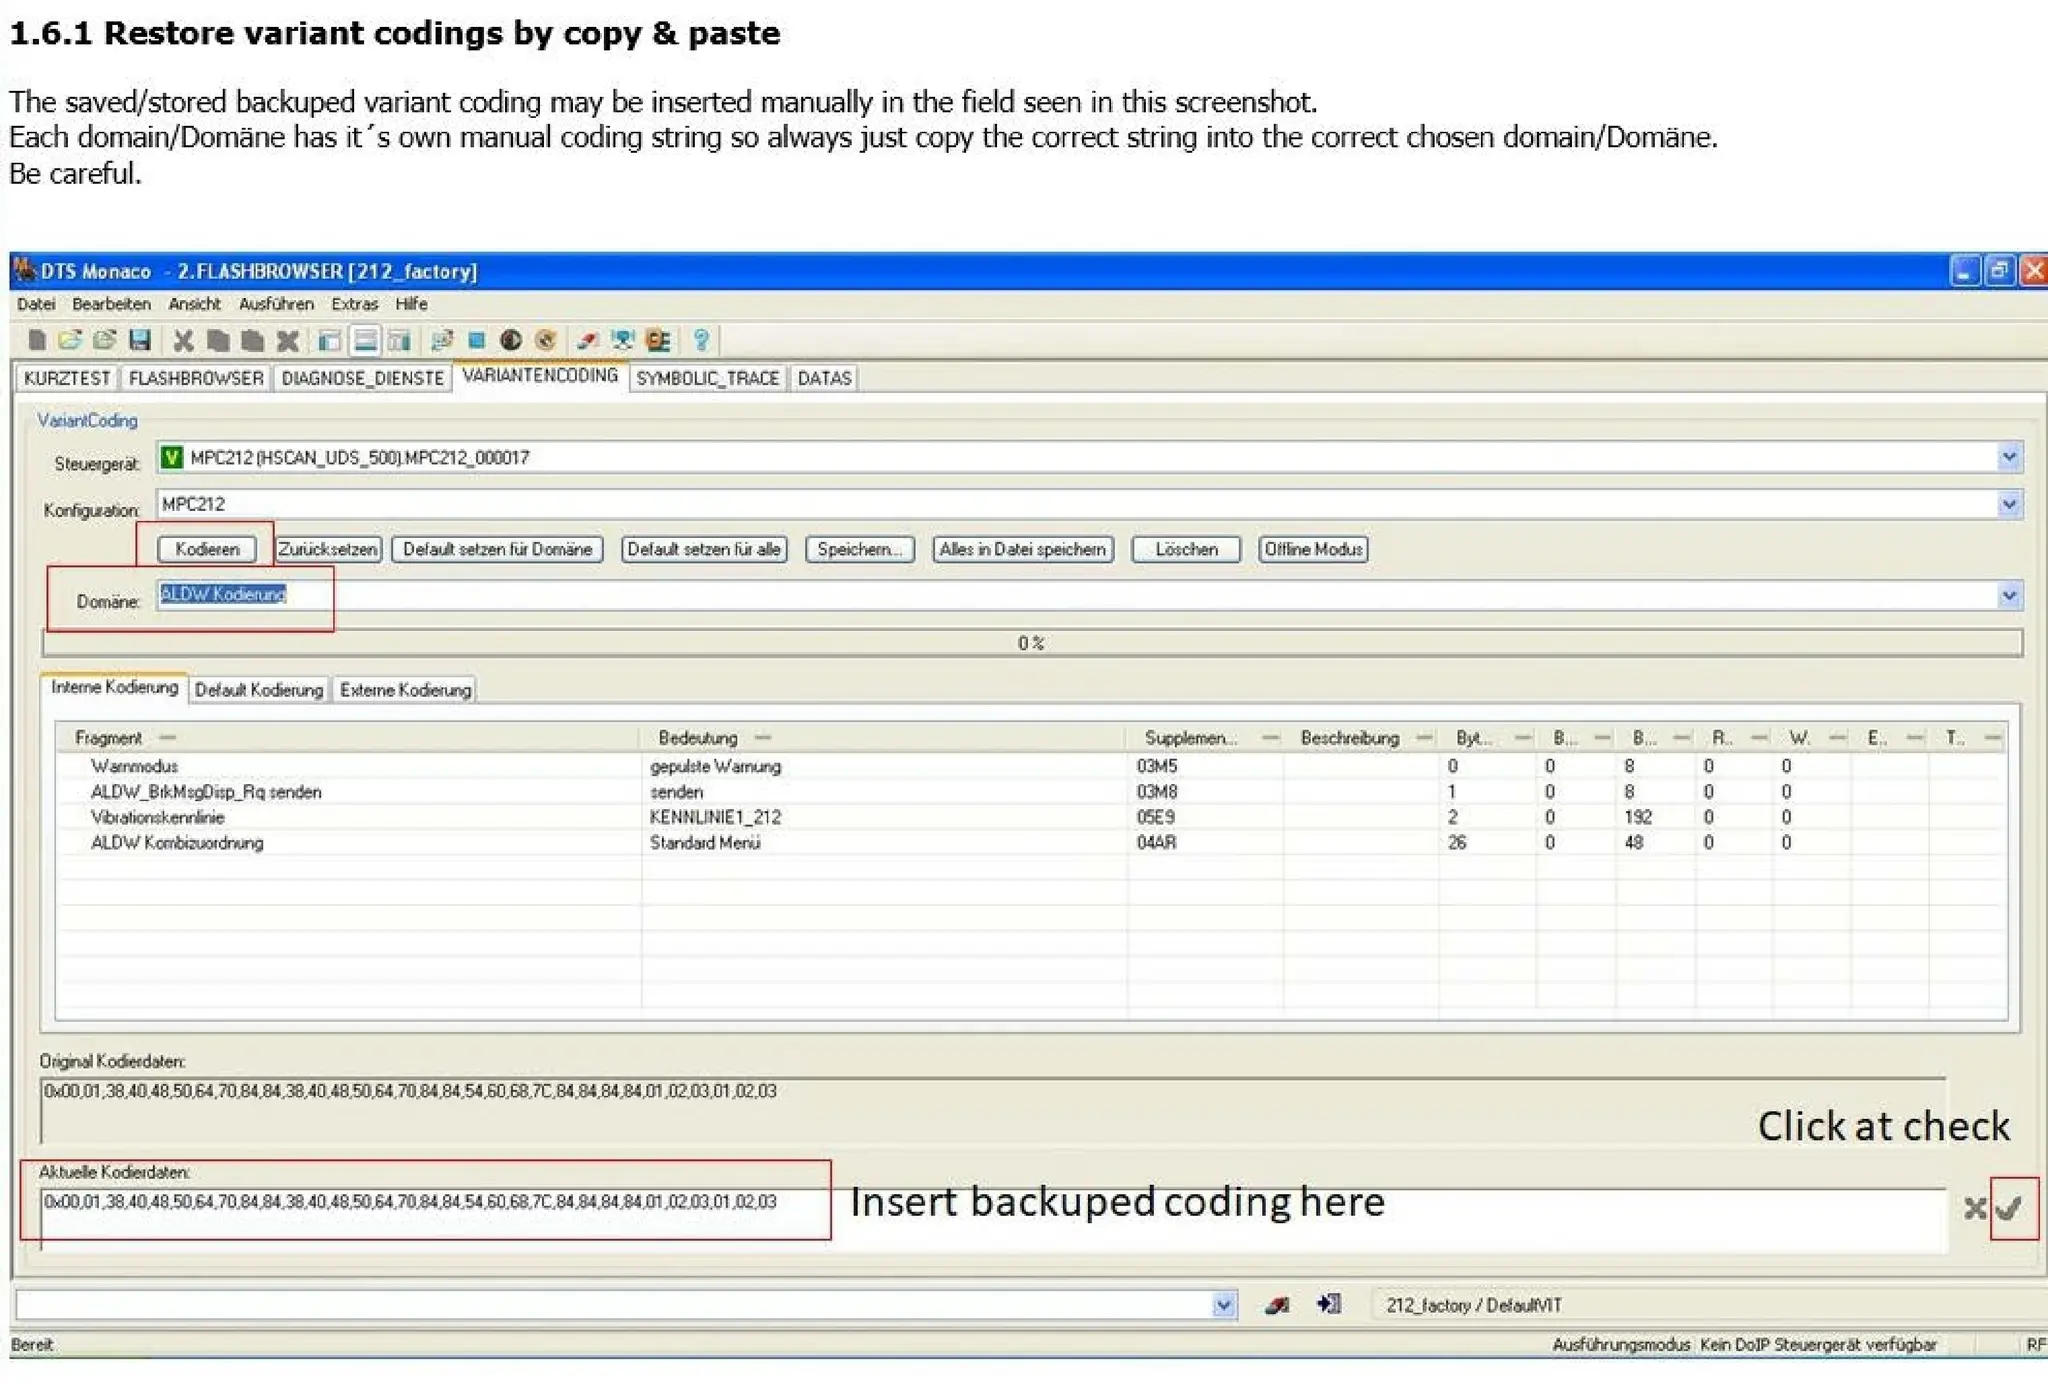Click the Cut scissors toolbar icon

pos(183,341)
